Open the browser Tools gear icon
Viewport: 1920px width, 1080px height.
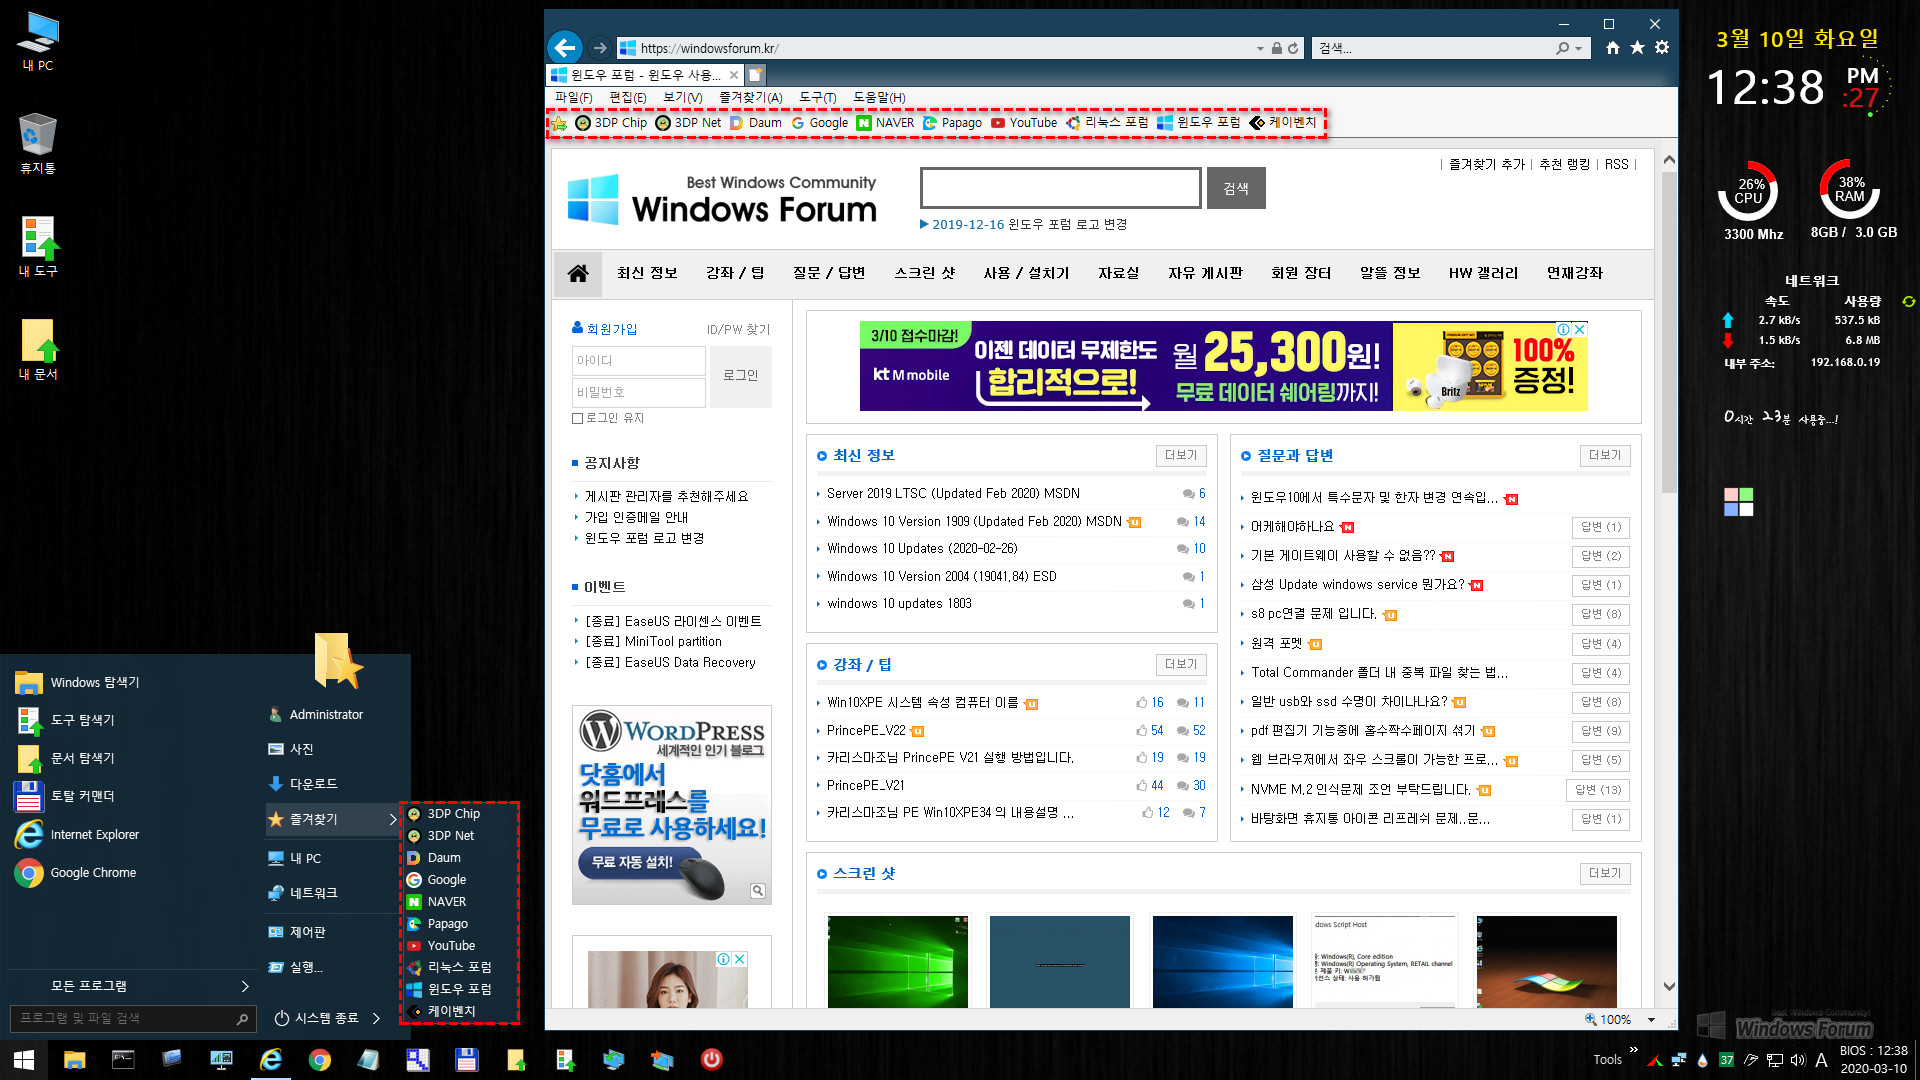coord(1662,48)
